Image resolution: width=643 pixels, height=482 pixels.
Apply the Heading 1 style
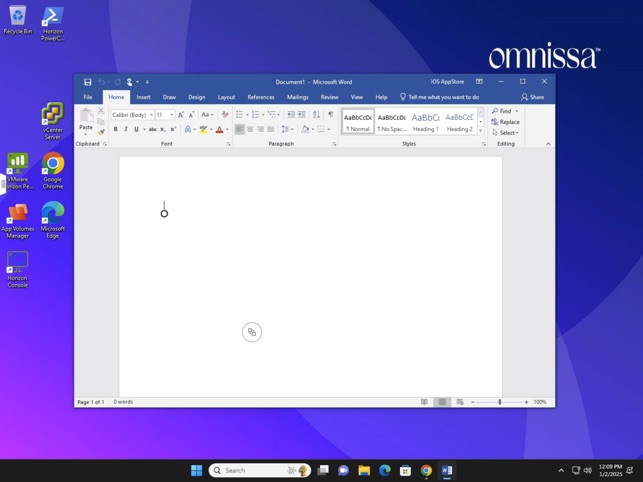coord(425,122)
